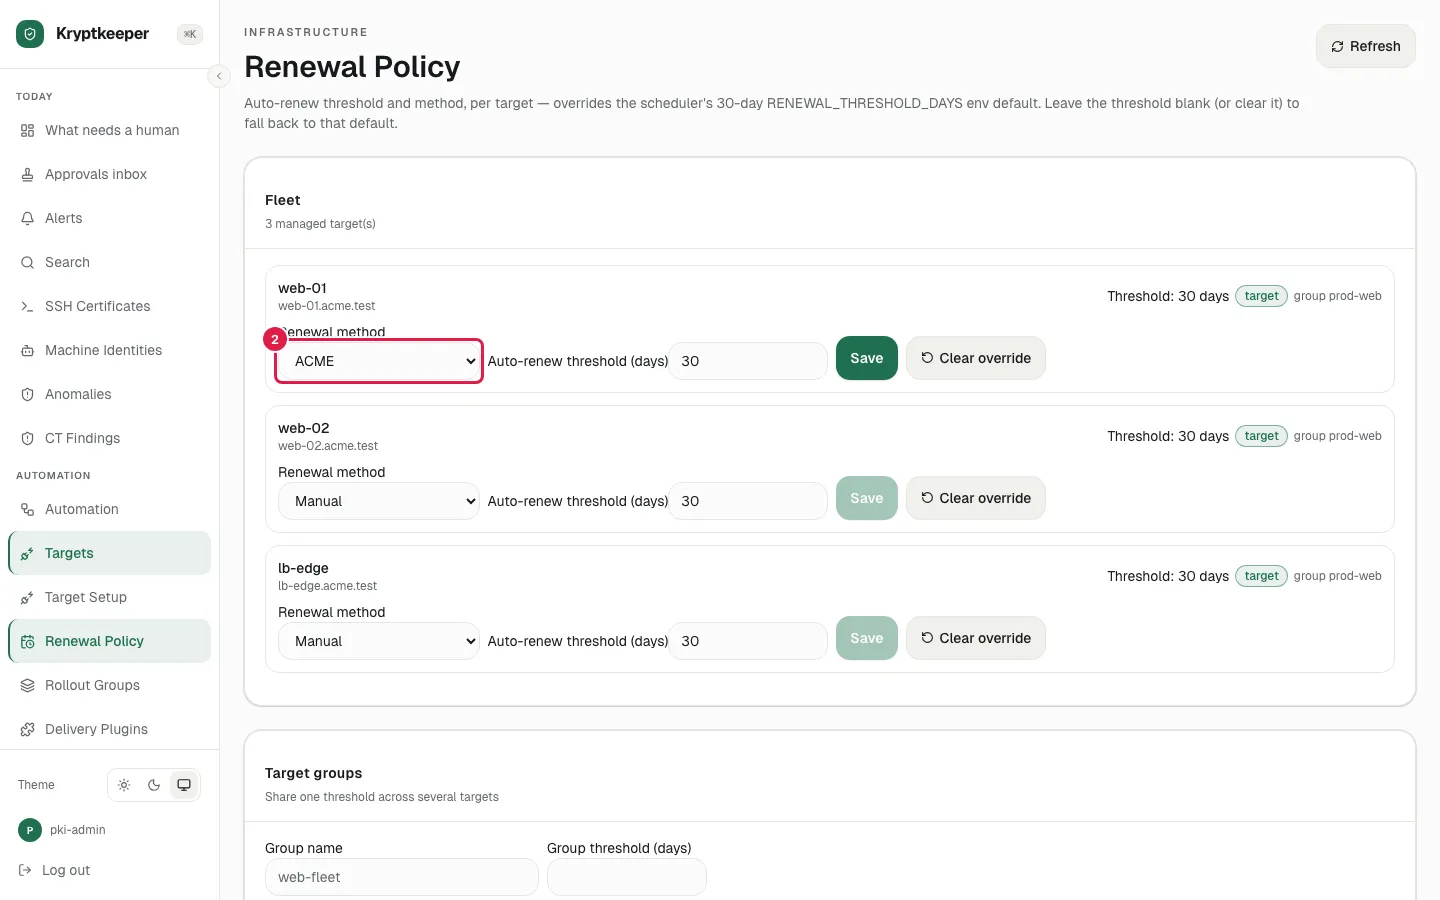Open lb-edge renewal method dropdown
The image size is (1440, 900).
click(379, 641)
